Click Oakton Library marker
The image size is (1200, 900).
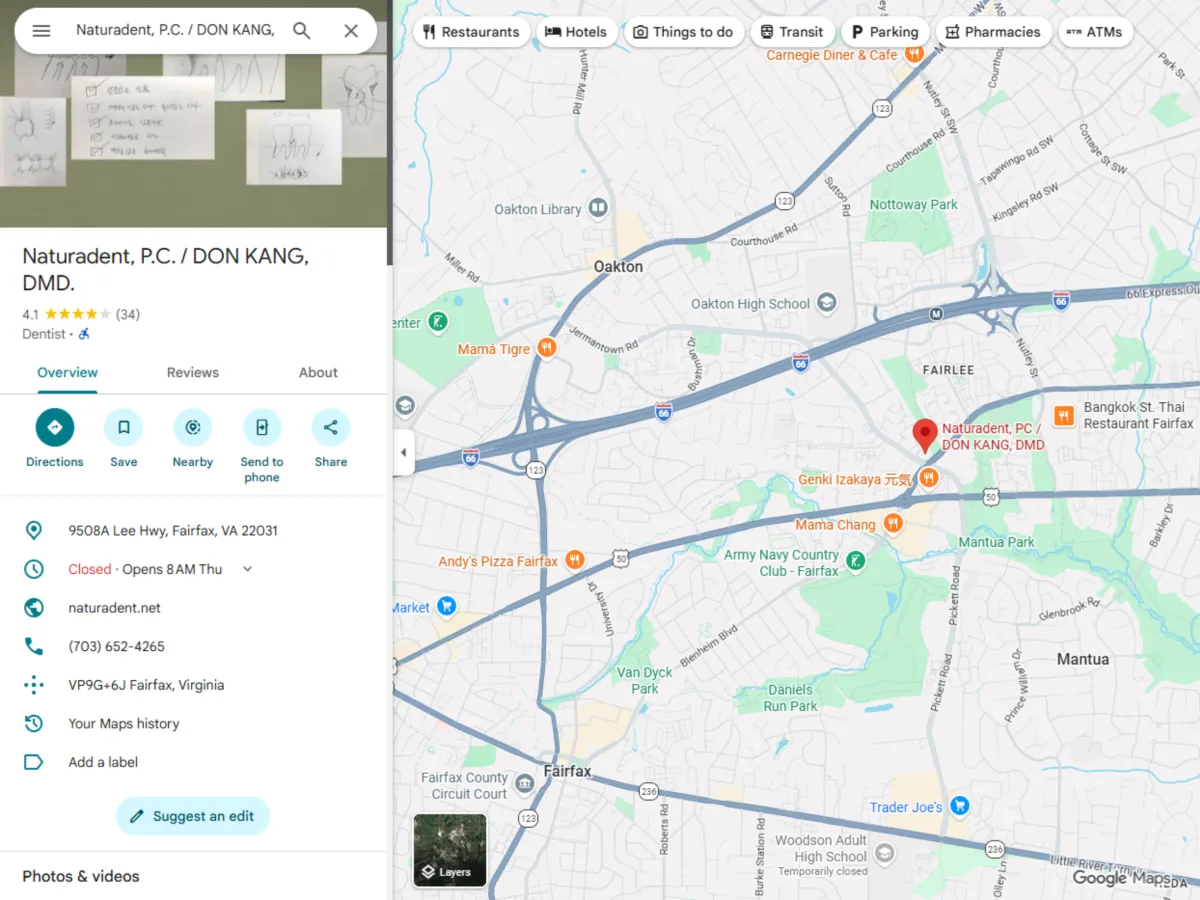click(x=598, y=208)
